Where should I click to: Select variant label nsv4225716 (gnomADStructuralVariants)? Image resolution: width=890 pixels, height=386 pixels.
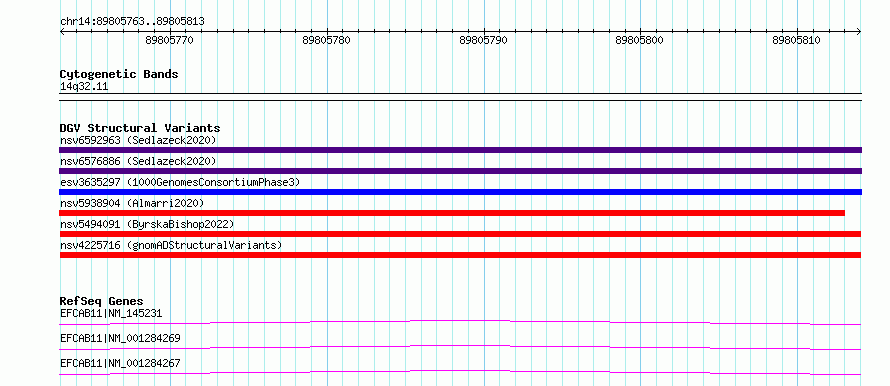171,245
